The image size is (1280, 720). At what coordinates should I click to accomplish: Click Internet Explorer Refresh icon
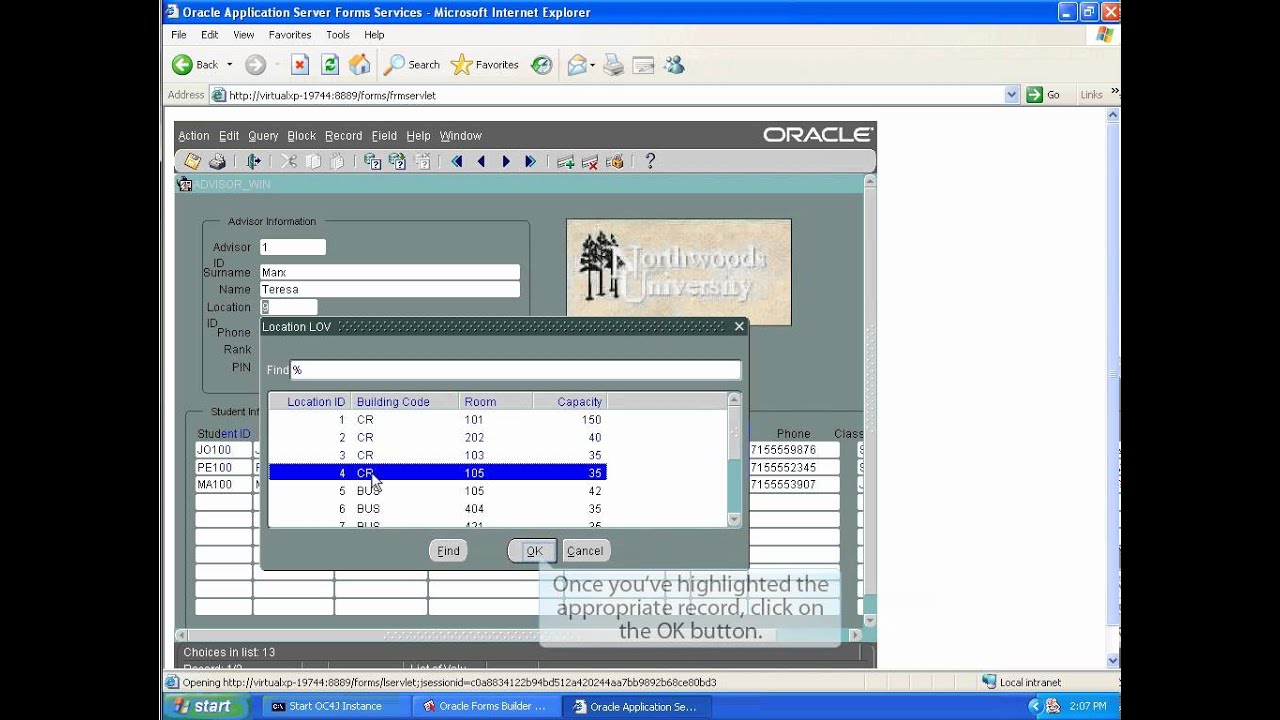click(330, 65)
